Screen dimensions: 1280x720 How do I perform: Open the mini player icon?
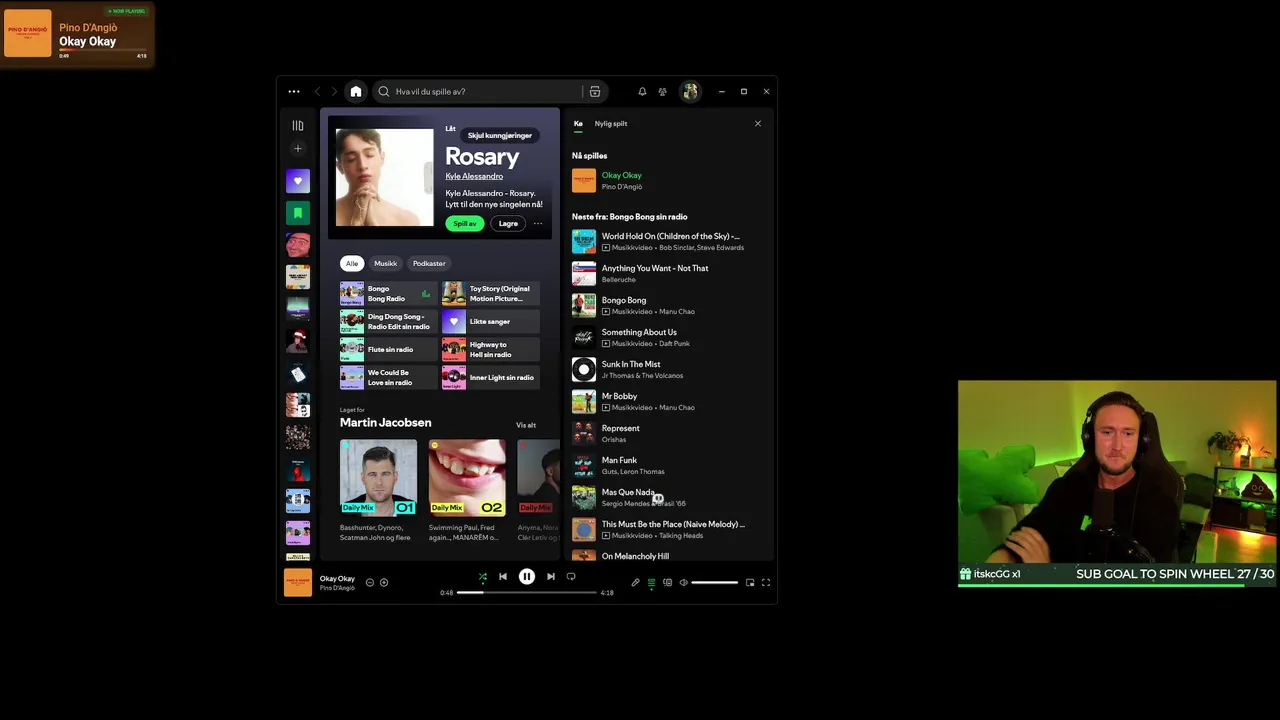(x=750, y=582)
